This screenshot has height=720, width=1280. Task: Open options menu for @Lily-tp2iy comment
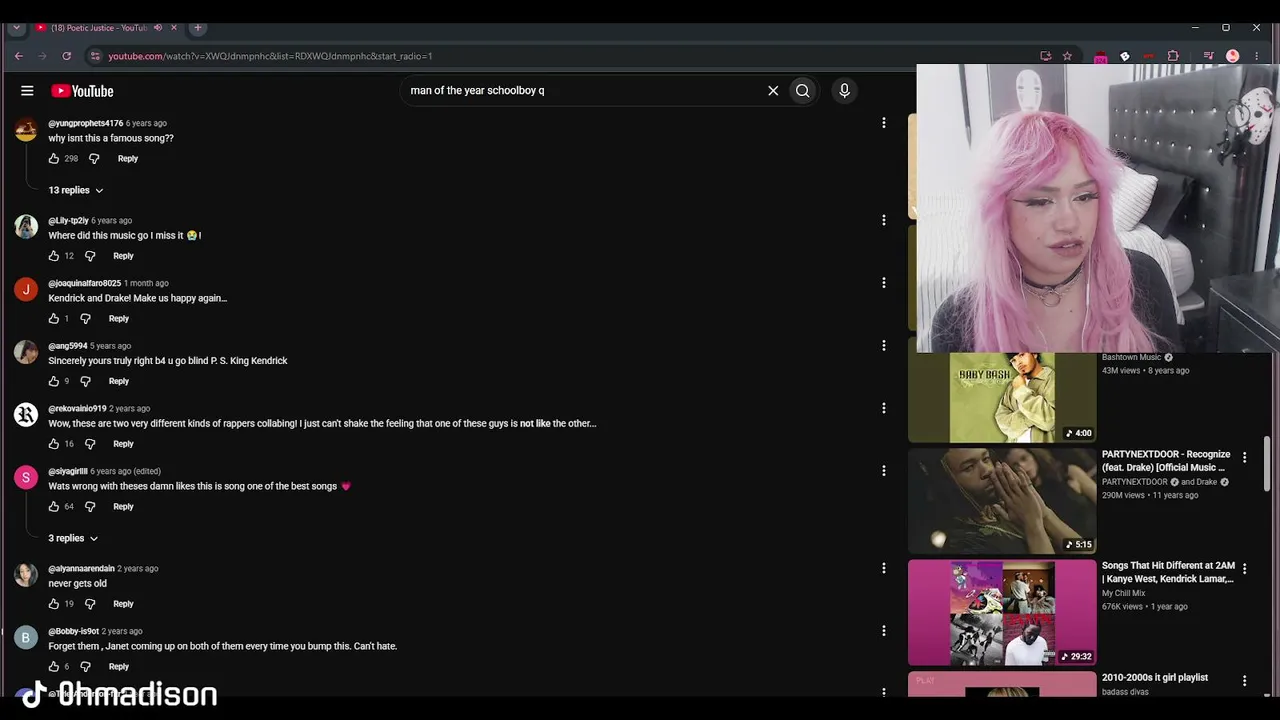pos(883,220)
